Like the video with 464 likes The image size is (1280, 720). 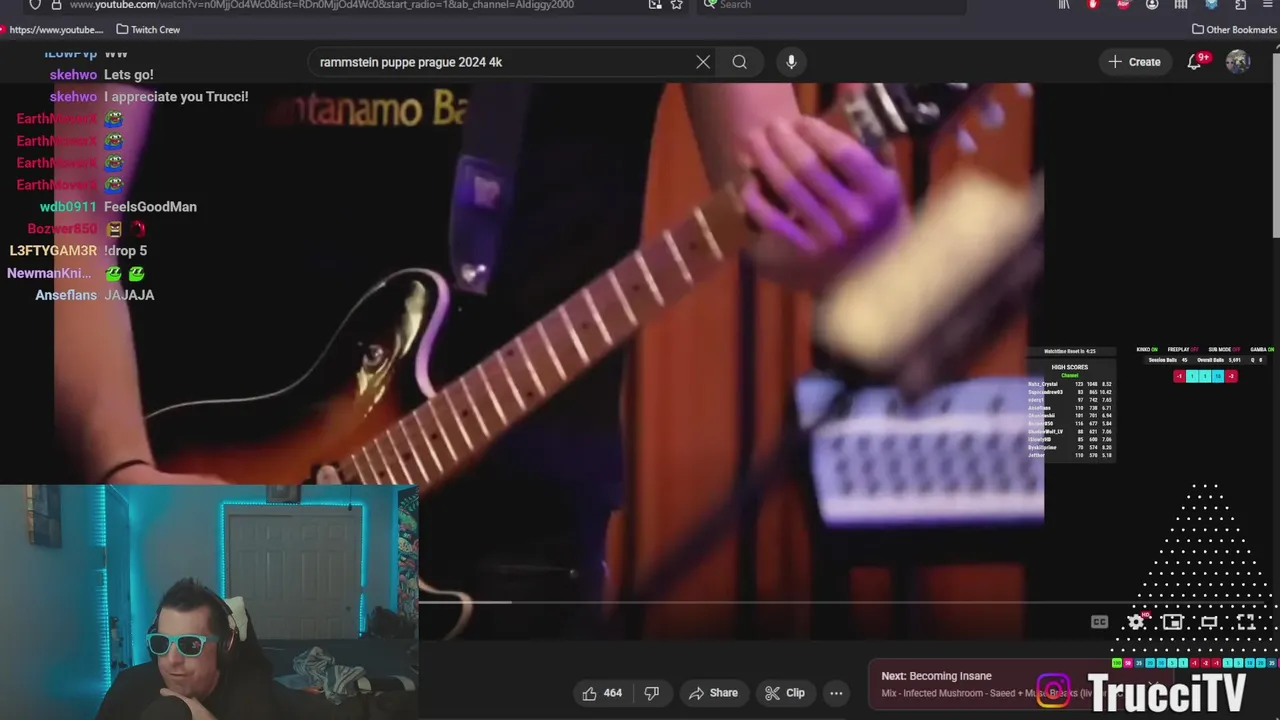pyautogui.click(x=602, y=693)
